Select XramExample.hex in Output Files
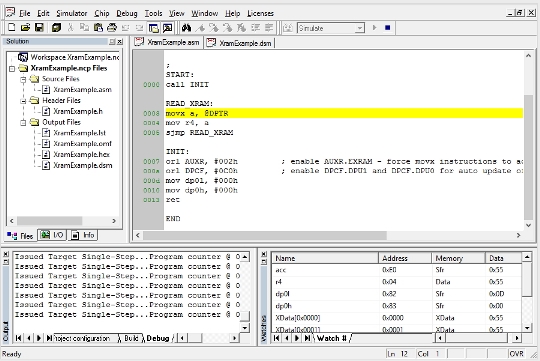This screenshot has width=540, height=361. click(x=81, y=154)
